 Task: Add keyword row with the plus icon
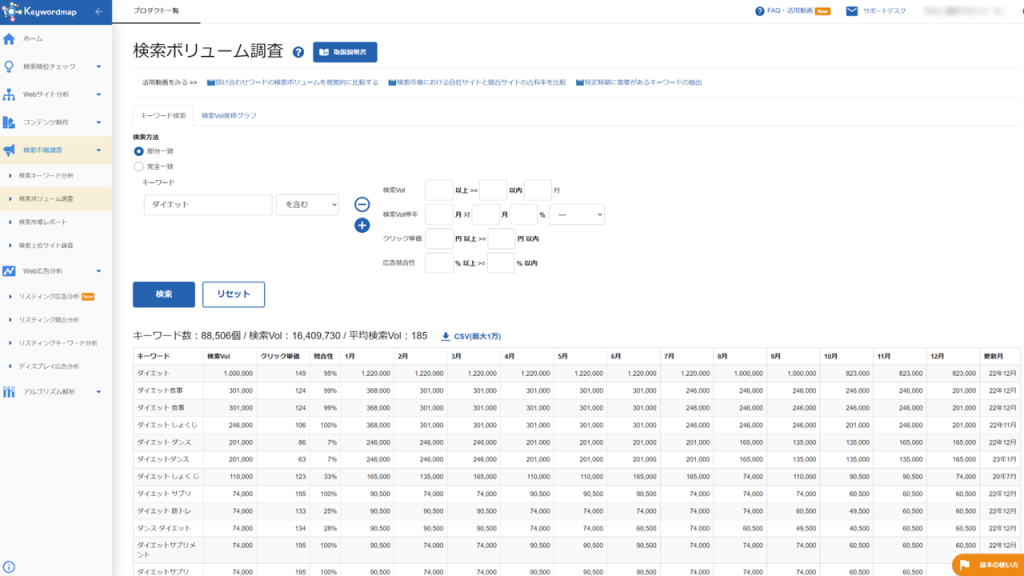362,225
